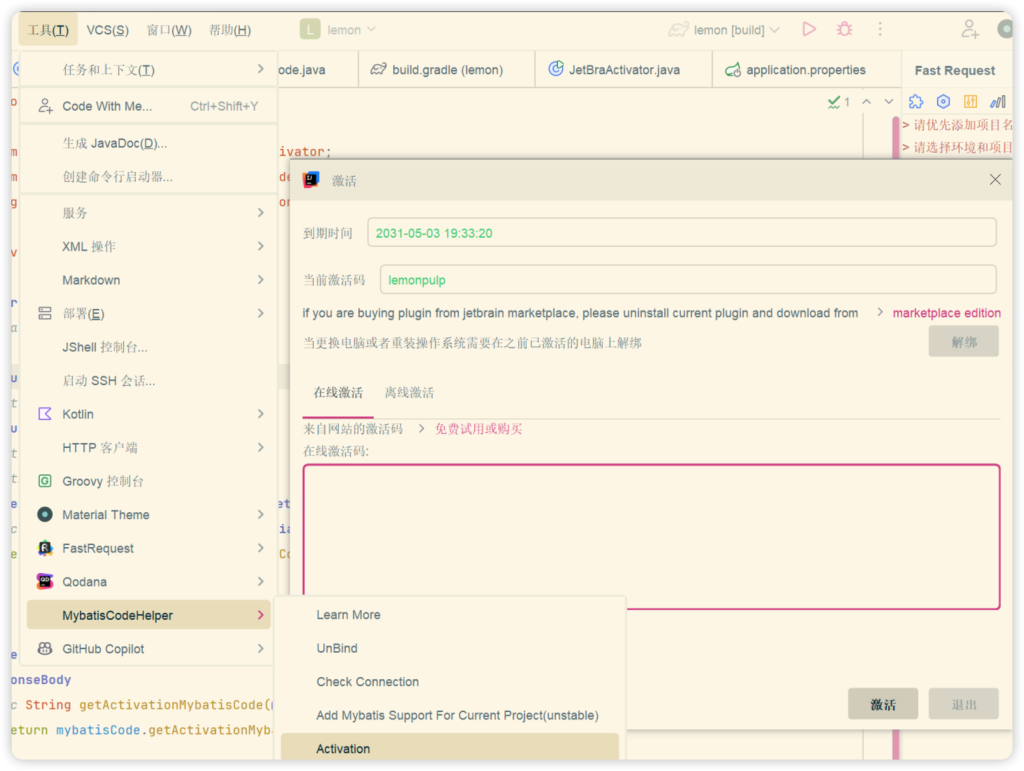This screenshot has height=771, width=1024.
Task: Click the Kotlin icon in menu
Action: tap(44, 414)
